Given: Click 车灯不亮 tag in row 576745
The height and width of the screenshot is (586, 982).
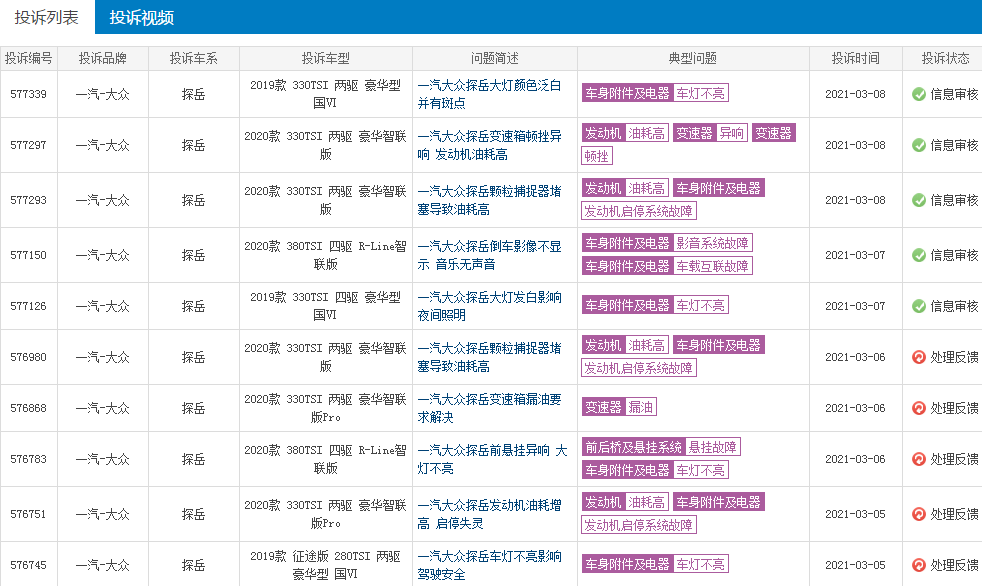Looking at the screenshot, I should [700, 565].
